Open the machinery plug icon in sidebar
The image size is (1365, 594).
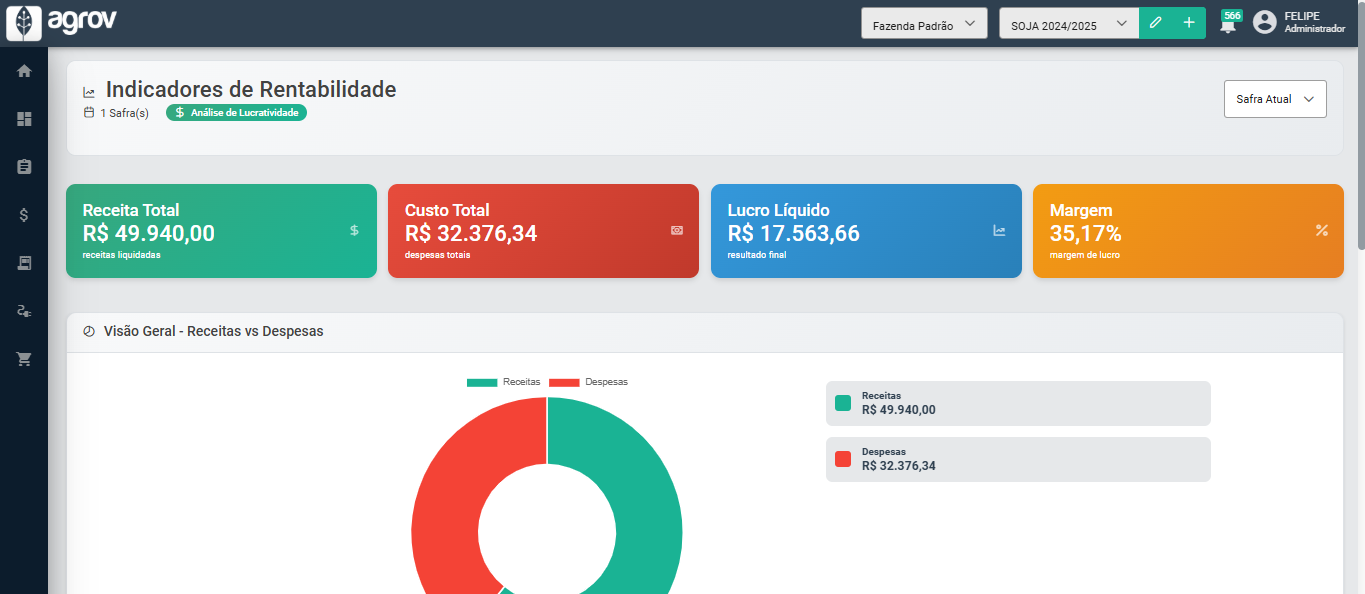pos(24,311)
